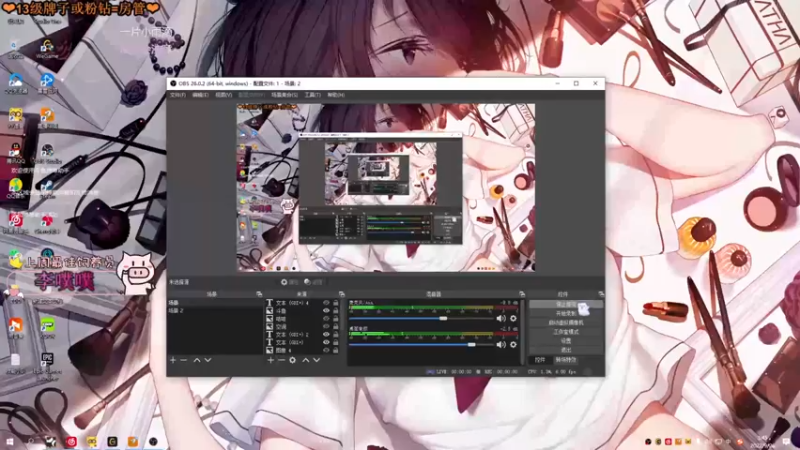
Task: Toggle visibility of 文本 (GDI+) source
Action: [x=326, y=342]
